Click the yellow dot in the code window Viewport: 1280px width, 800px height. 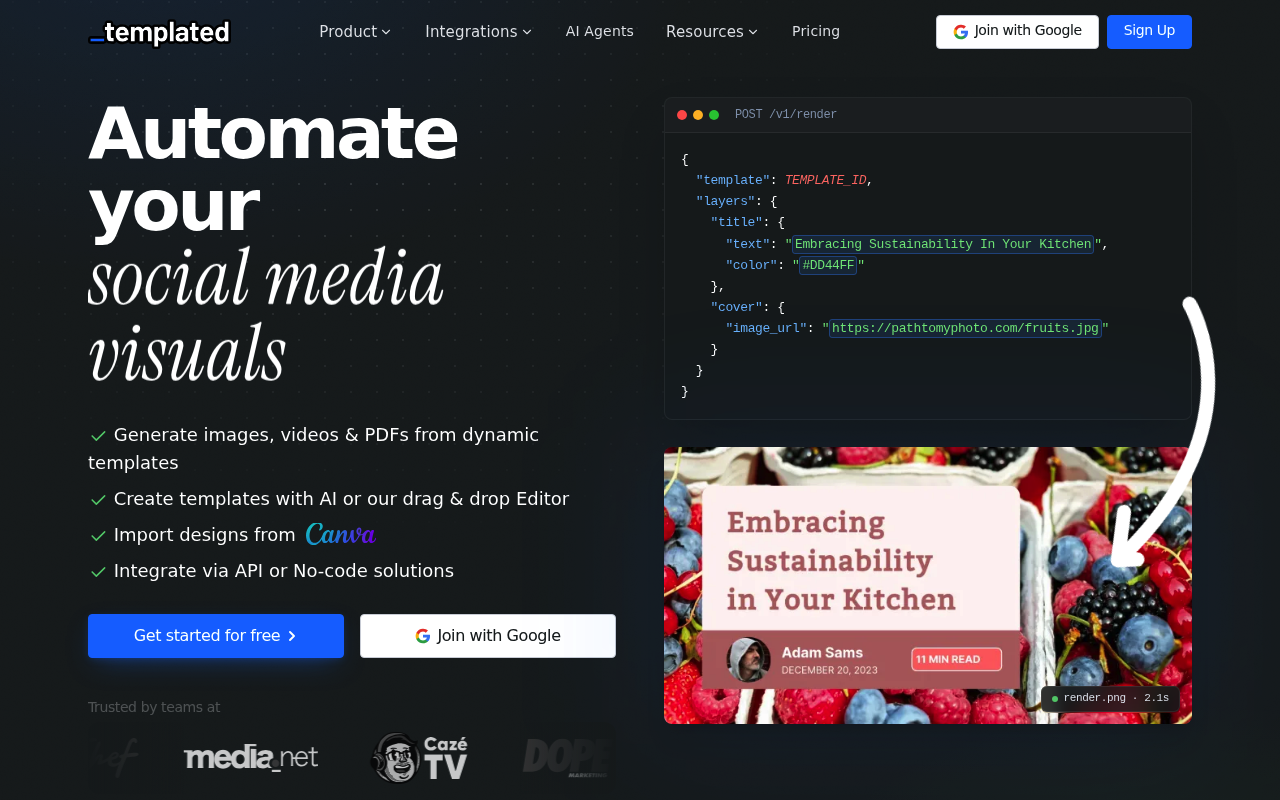[698, 115]
